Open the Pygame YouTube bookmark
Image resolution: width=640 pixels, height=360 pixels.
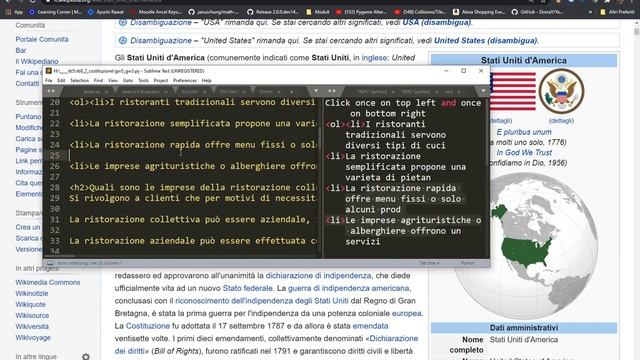[361, 12]
